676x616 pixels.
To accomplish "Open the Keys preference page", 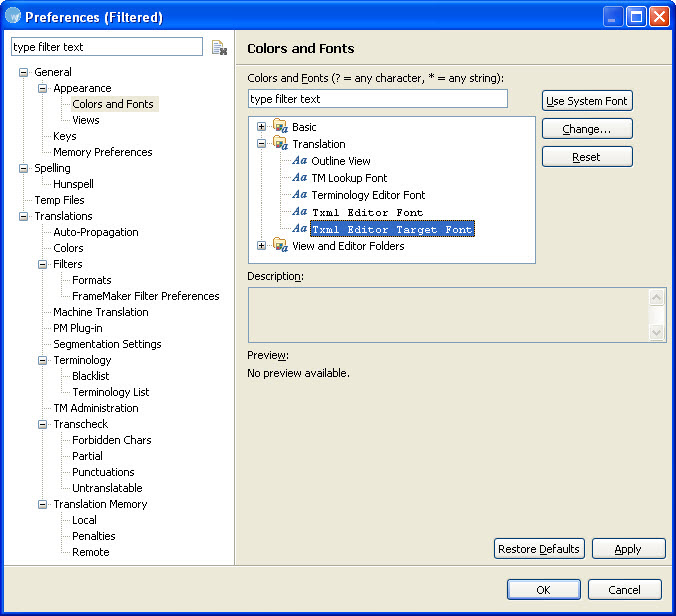I will pyautogui.click(x=64, y=136).
